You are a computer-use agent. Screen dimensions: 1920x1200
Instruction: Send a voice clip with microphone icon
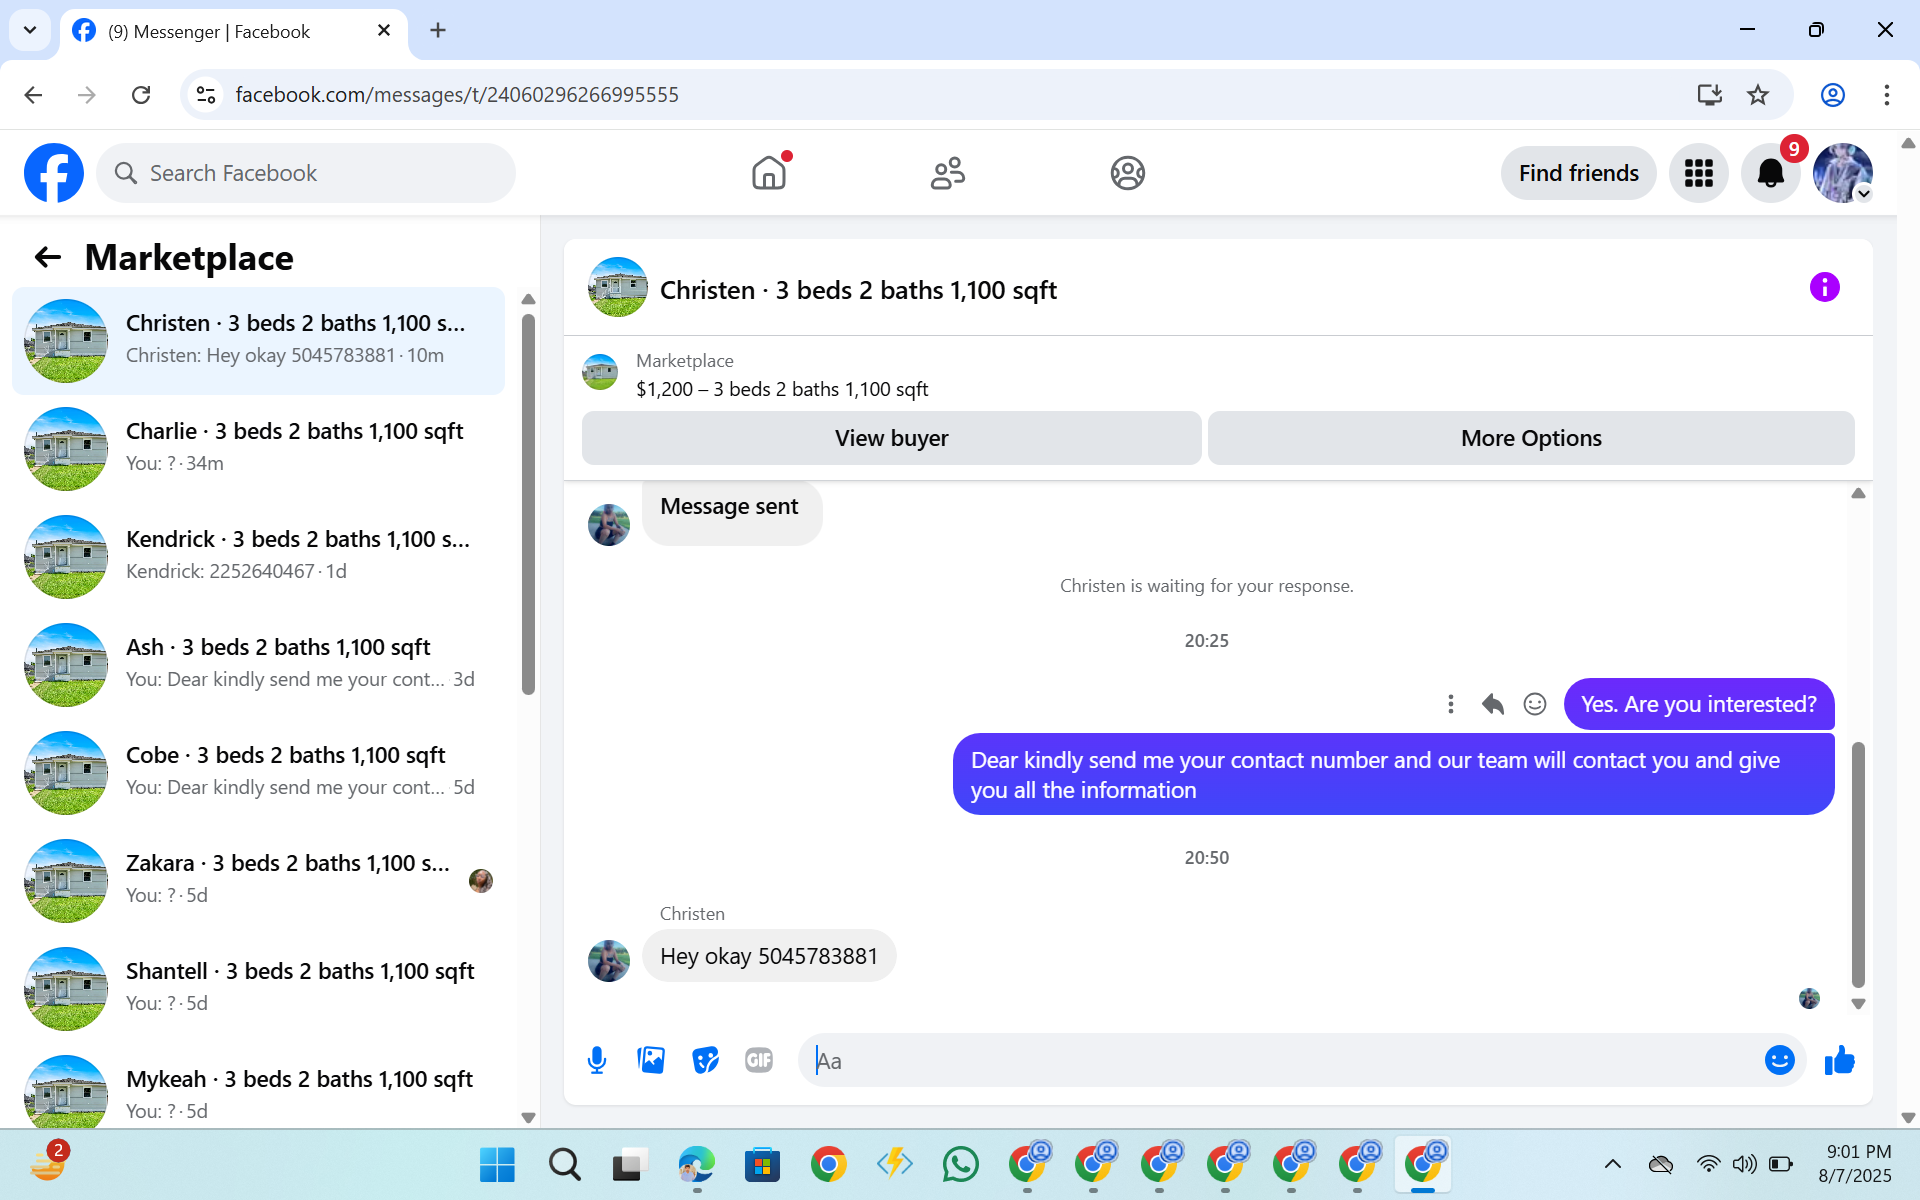point(597,1060)
